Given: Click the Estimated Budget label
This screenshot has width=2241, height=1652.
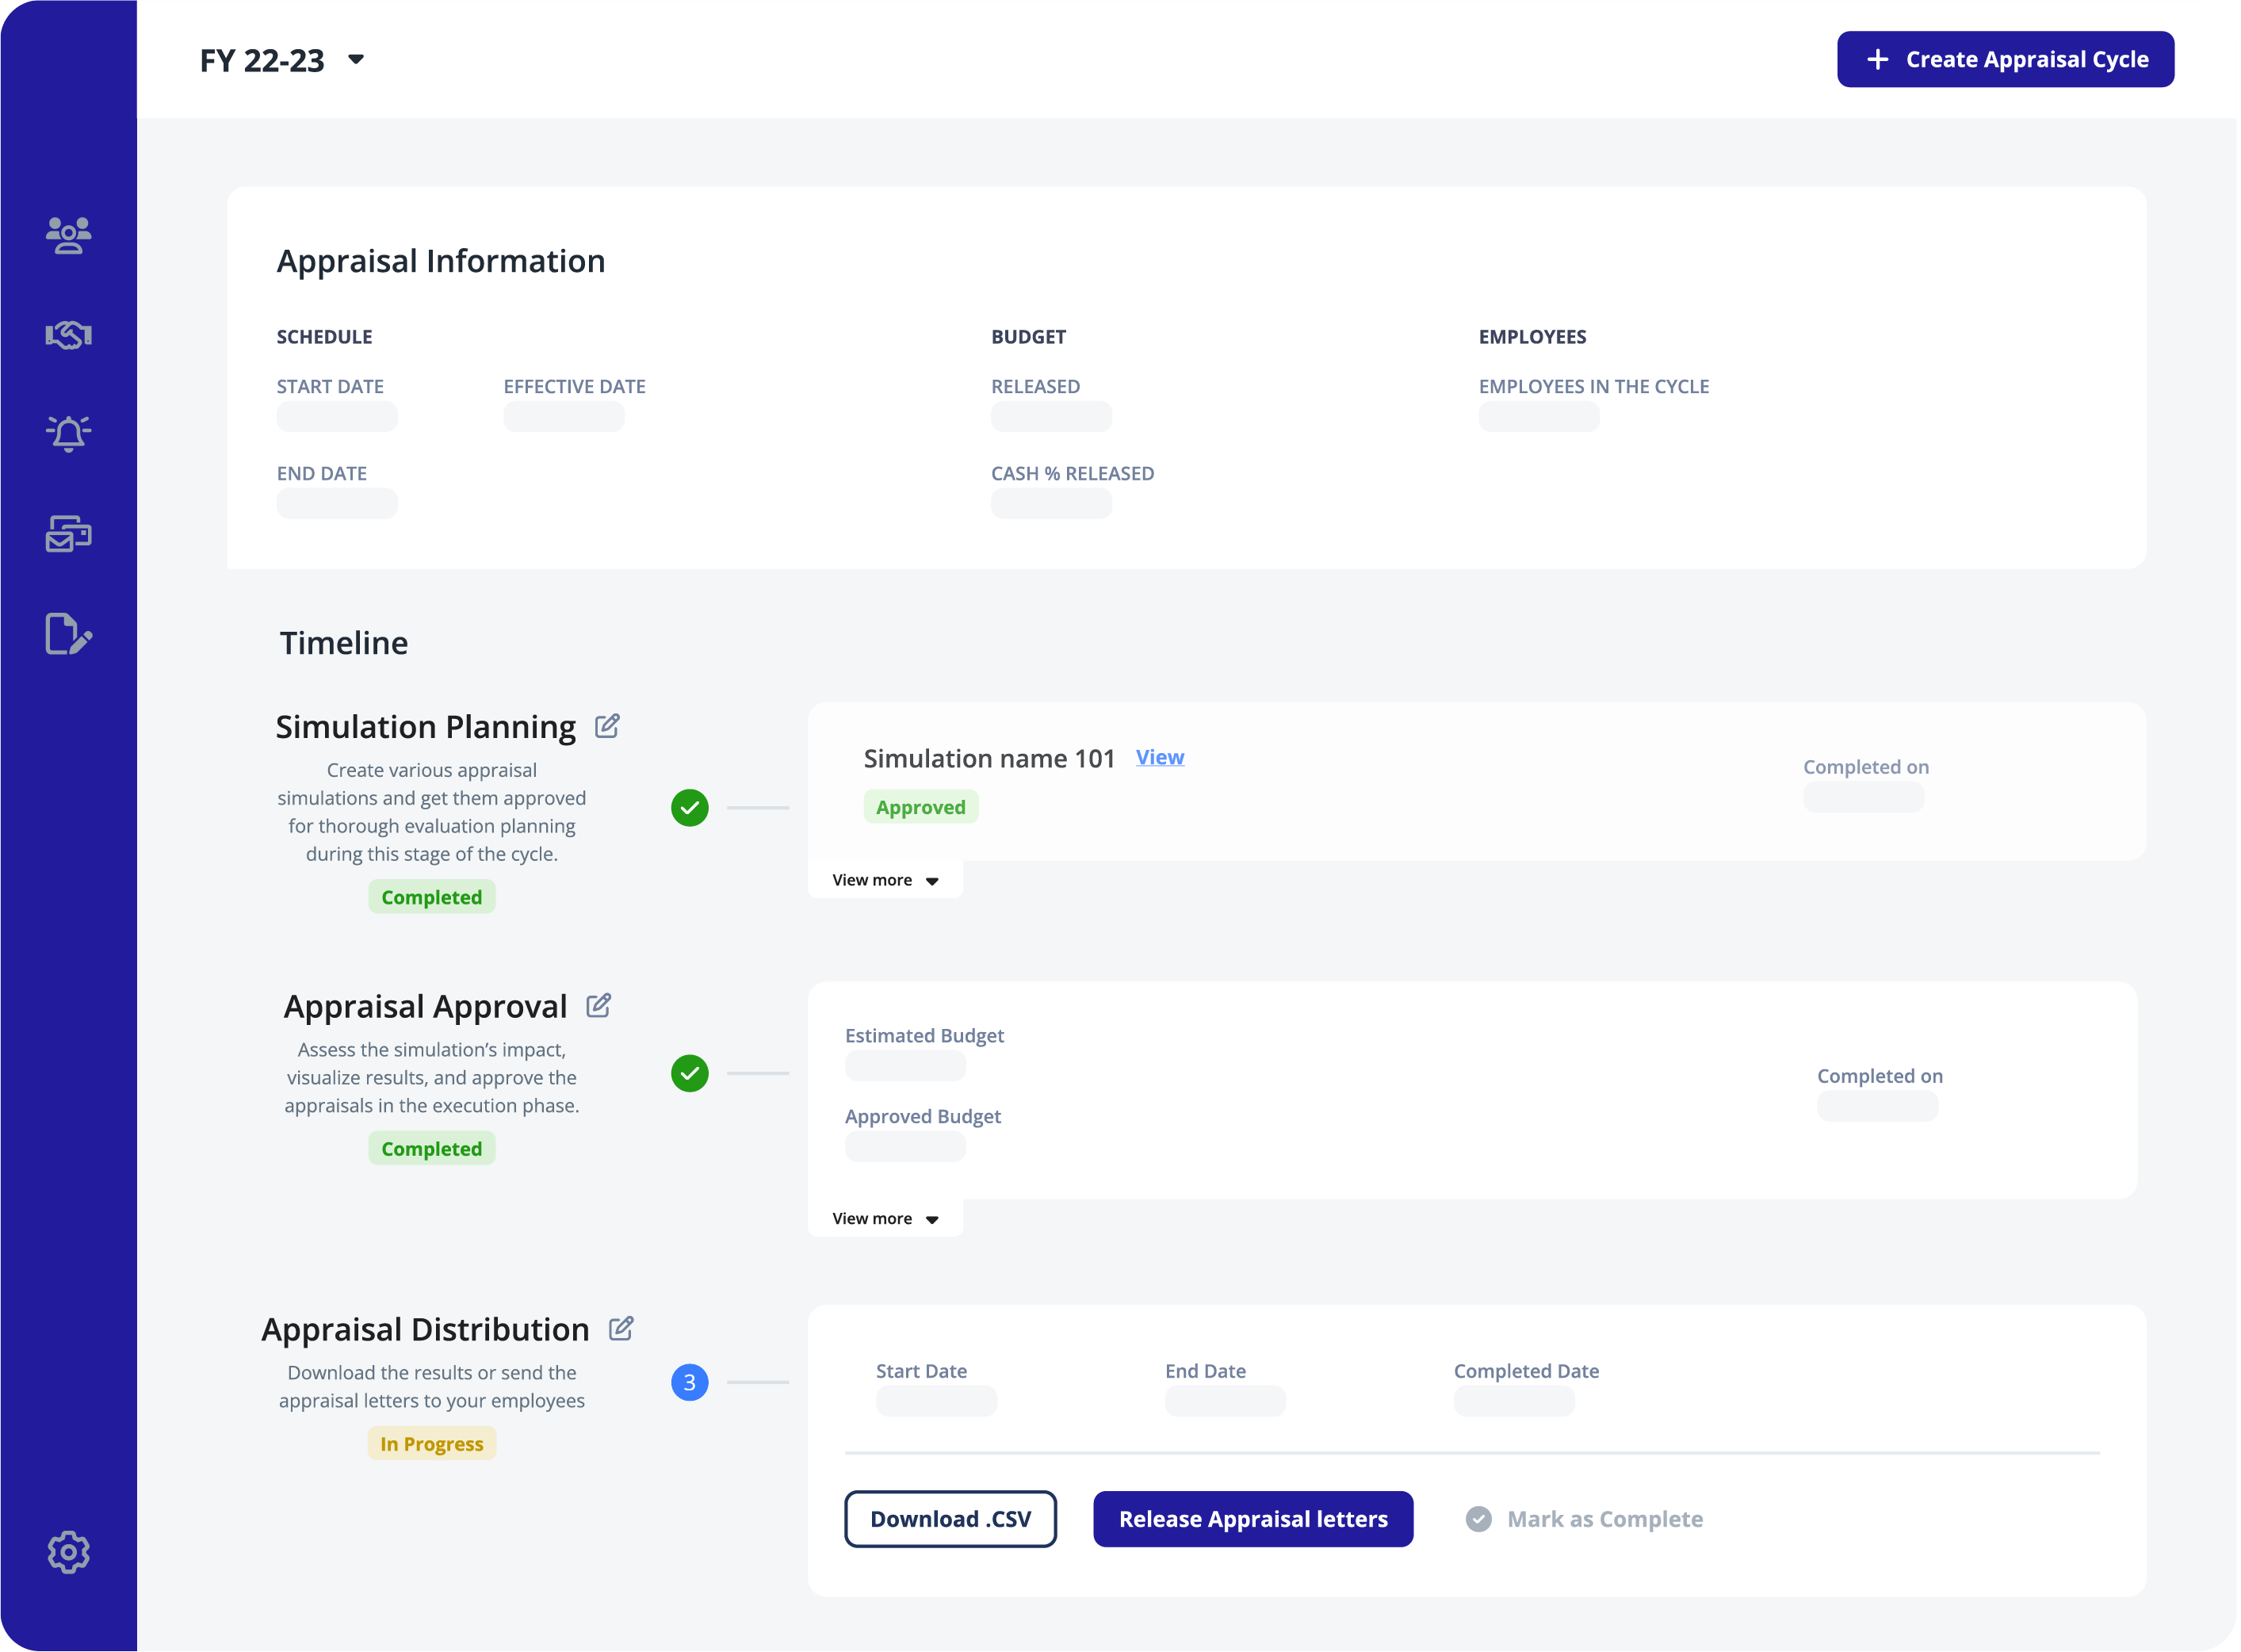Looking at the screenshot, I should (924, 1035).
